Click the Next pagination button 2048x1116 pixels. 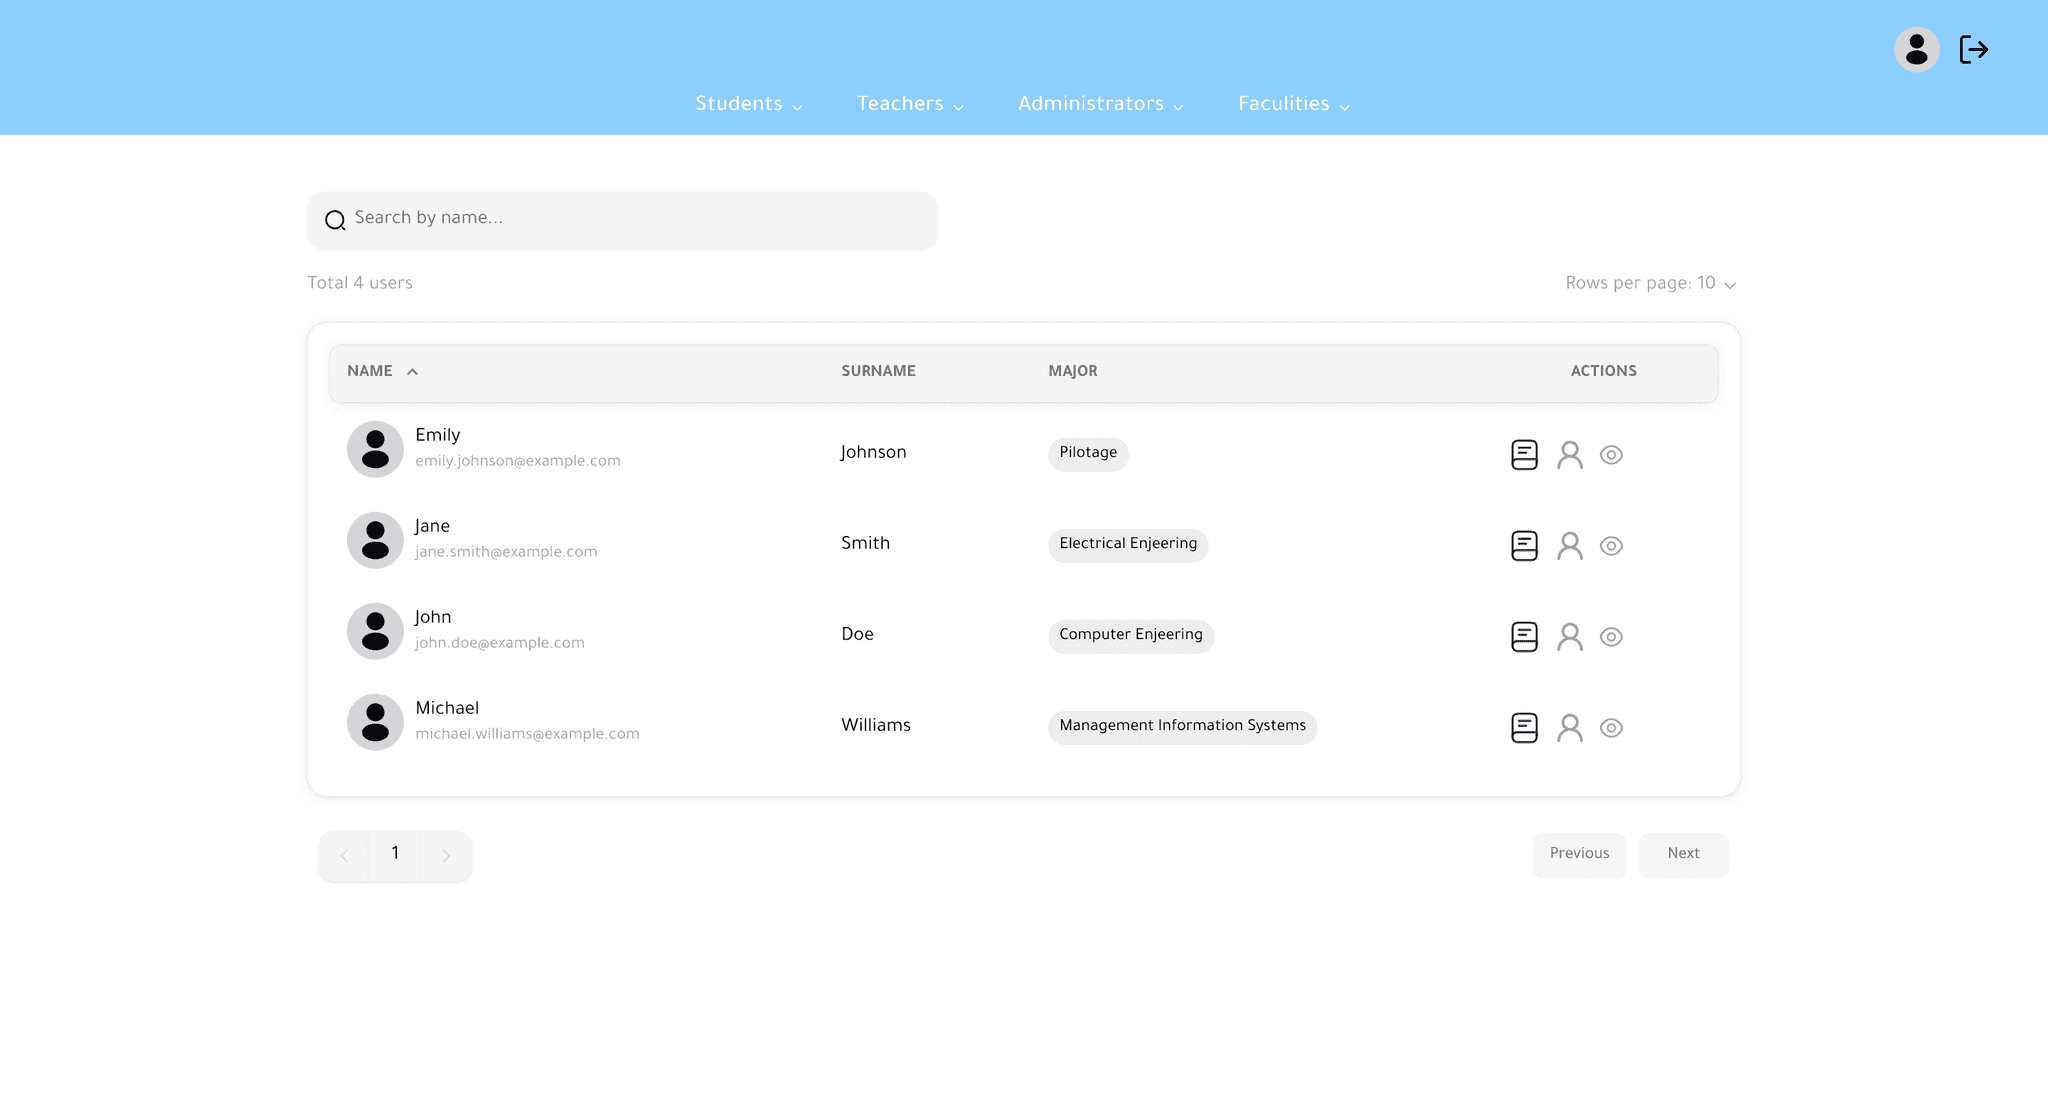(1683, 854)
